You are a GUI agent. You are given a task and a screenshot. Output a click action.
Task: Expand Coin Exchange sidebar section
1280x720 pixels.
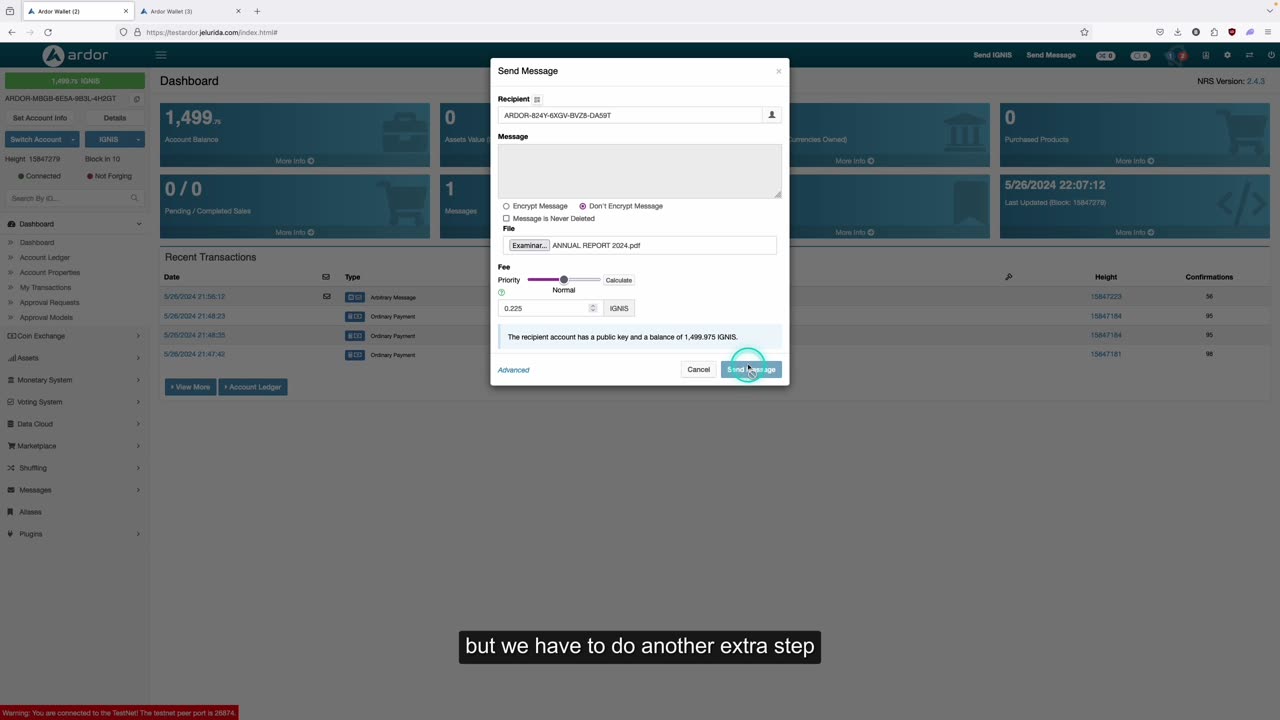(75, 336)
